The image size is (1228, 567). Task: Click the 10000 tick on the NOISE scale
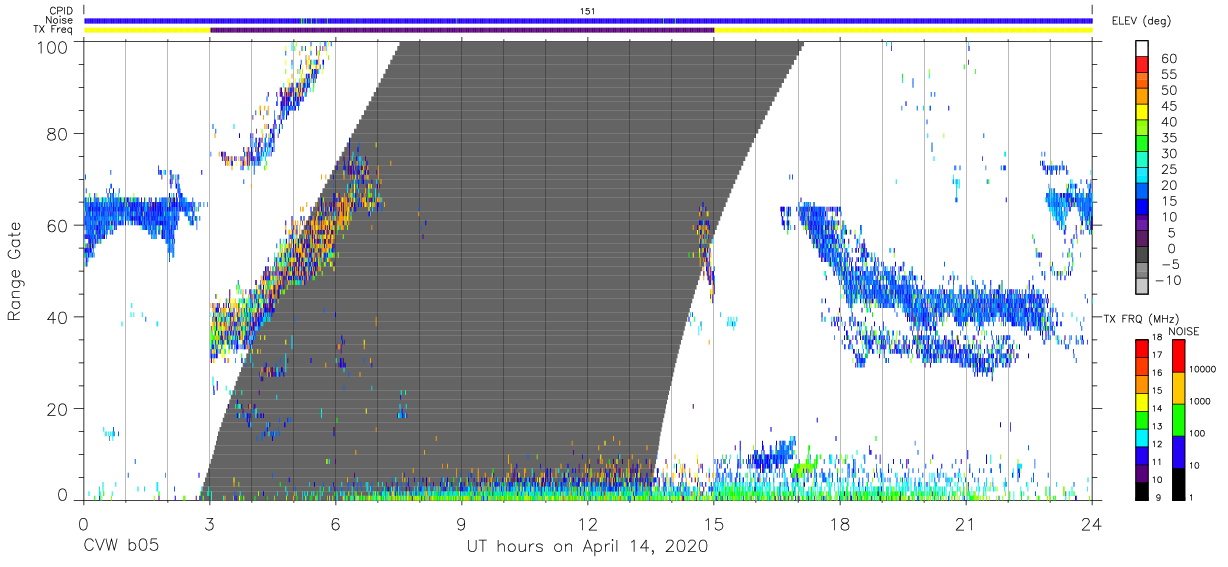pos(1203,369)
